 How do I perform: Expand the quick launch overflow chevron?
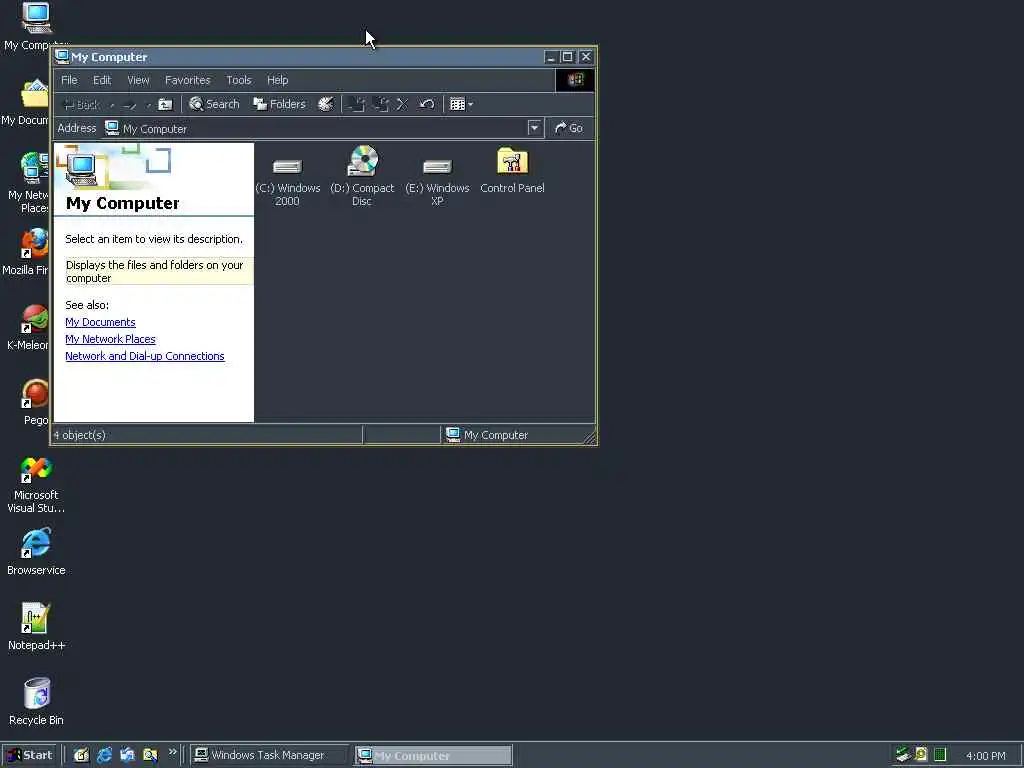click(172, 752)
